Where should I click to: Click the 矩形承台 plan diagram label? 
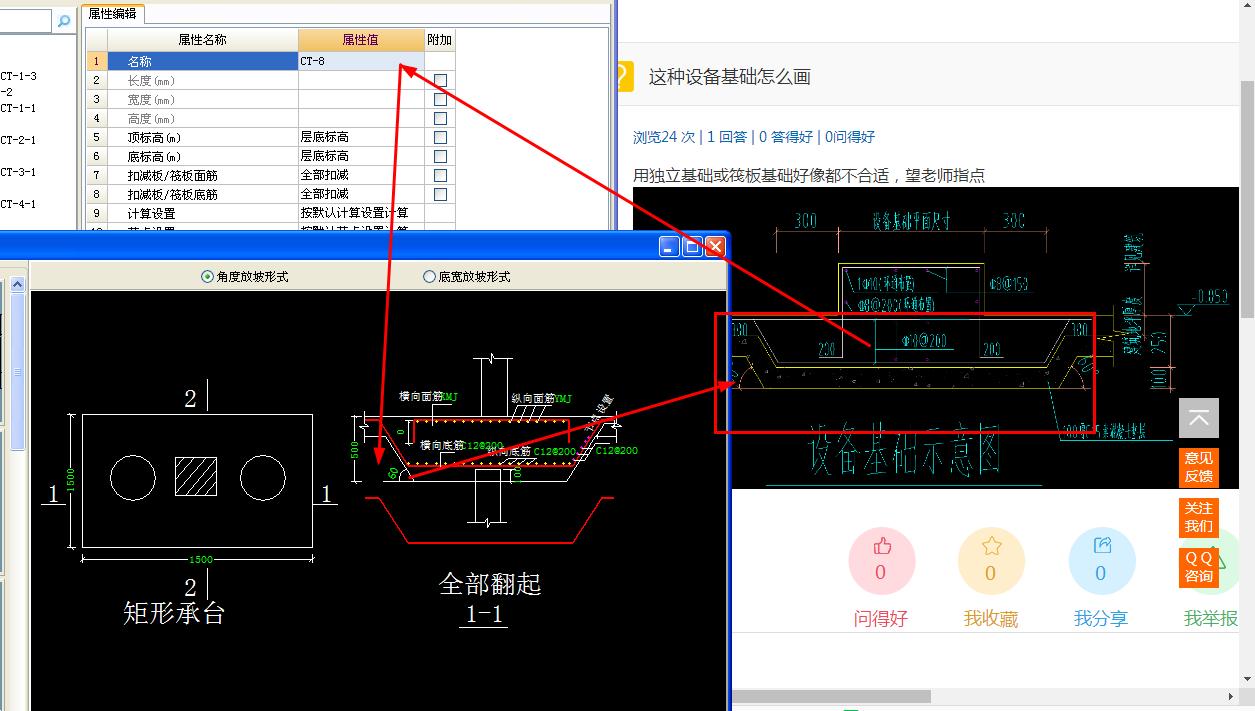click(174, 613)
